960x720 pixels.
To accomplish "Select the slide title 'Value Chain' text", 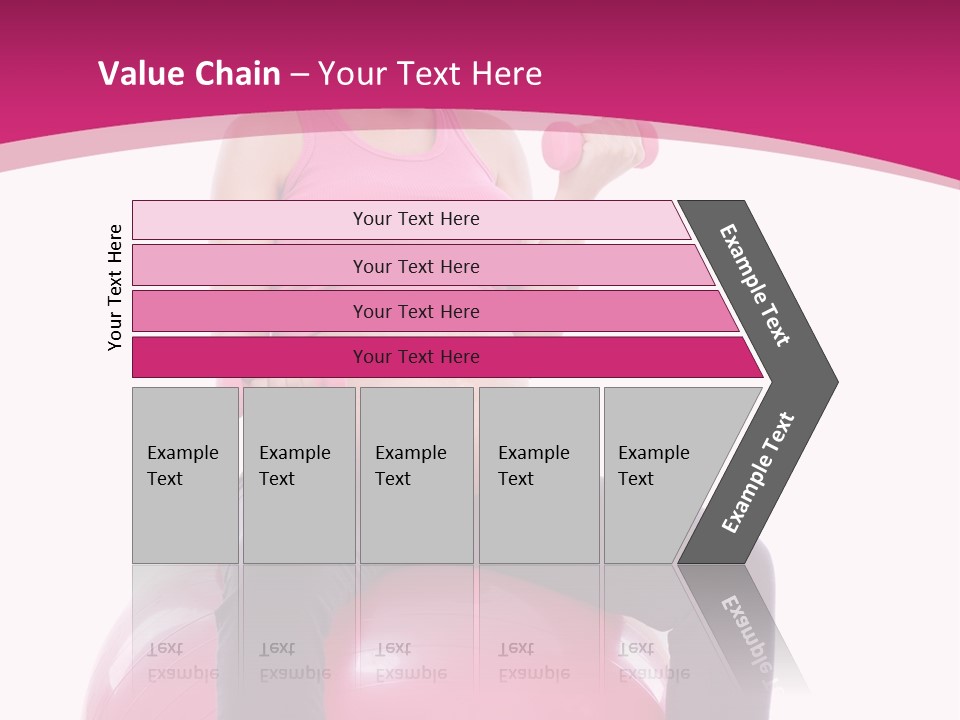I will 189,73.
